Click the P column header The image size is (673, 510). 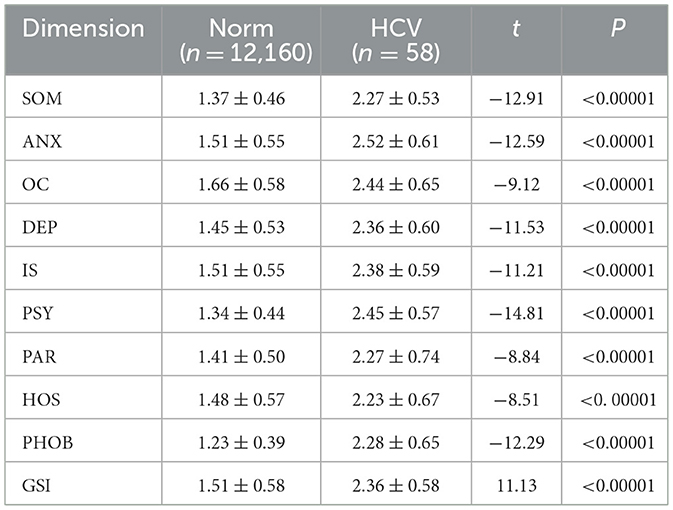[x=616, y=29]
